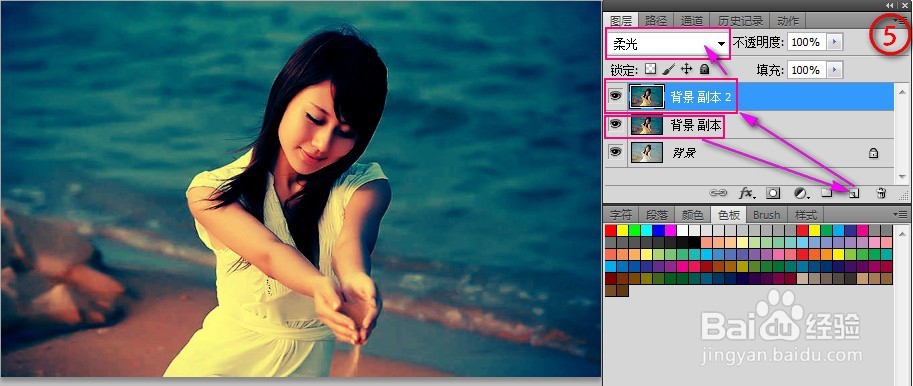Screen dimensions: 913x386
Task: Click the layers list scroll up arrow
Action: click(903, 91)
